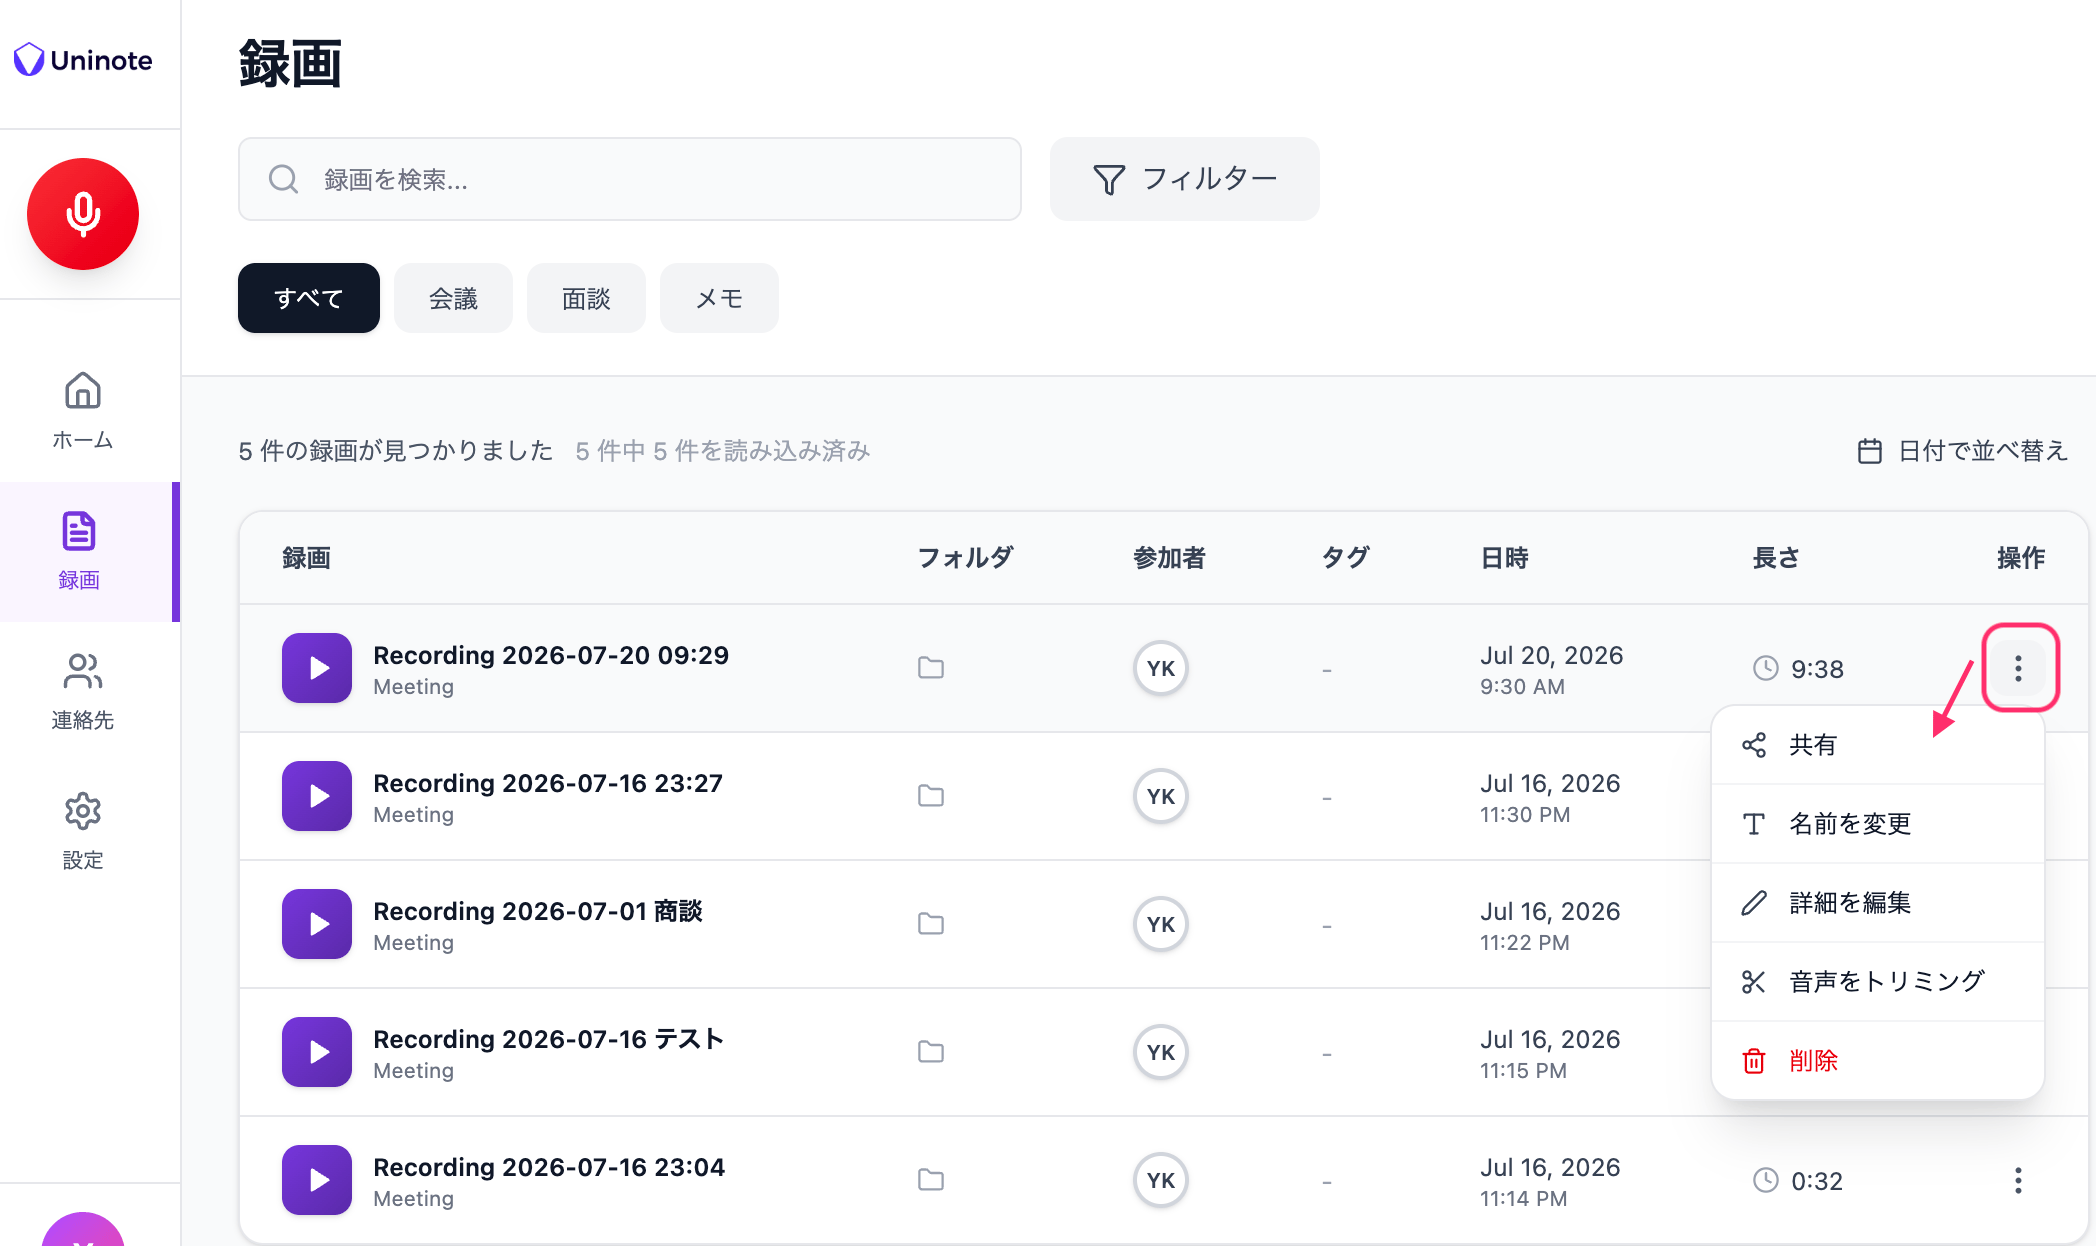2096x1246 pixels.
Task: Click the 日時 column header
Action: coord(1504,558)
